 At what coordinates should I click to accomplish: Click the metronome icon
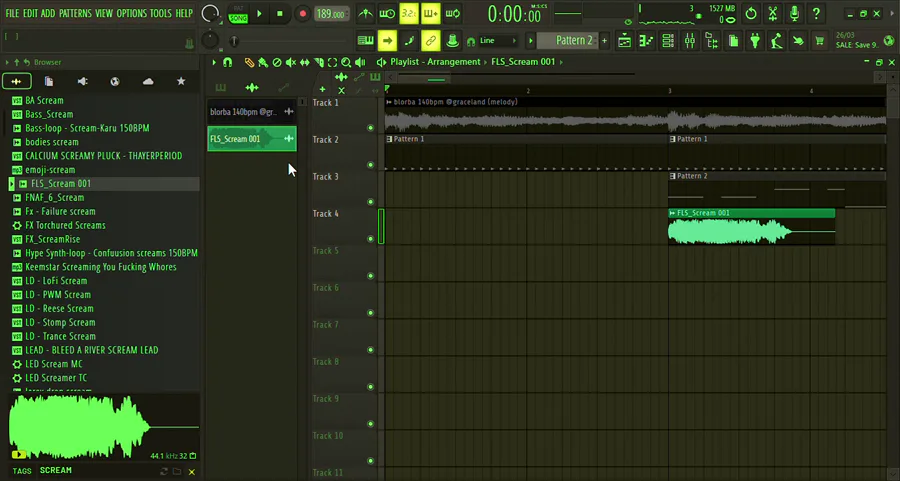pyautogui.click(x=365, y=13)
